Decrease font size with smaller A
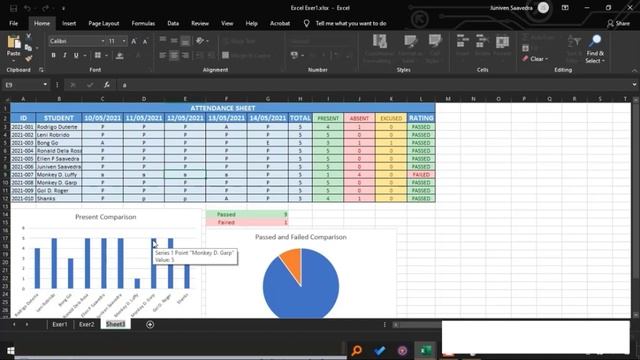 click(x=145, y=41)
